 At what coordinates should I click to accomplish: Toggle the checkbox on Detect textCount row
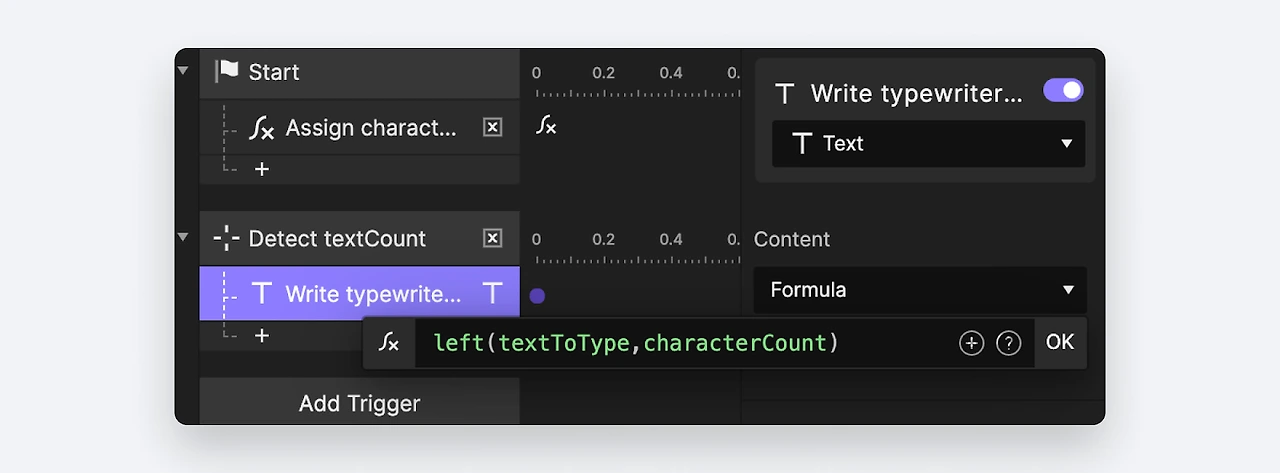tap(492, 238)
